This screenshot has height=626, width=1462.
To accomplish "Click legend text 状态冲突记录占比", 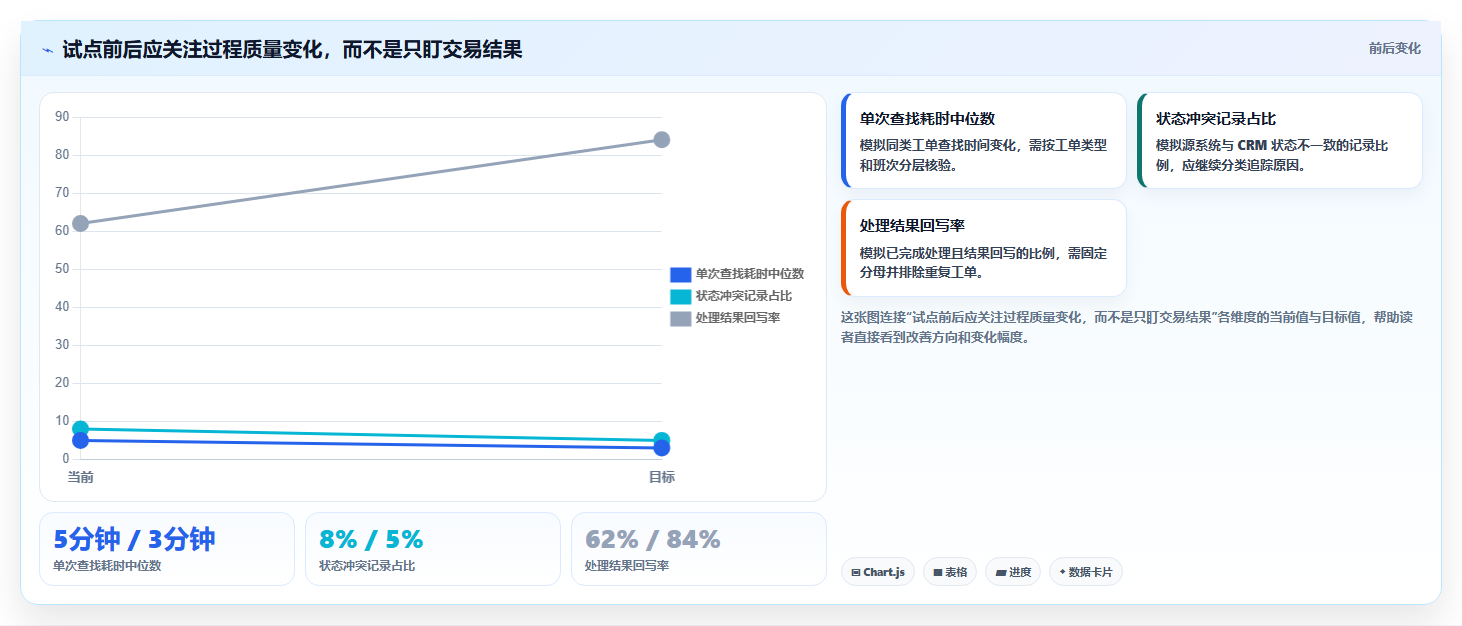I will click(744, 296).
